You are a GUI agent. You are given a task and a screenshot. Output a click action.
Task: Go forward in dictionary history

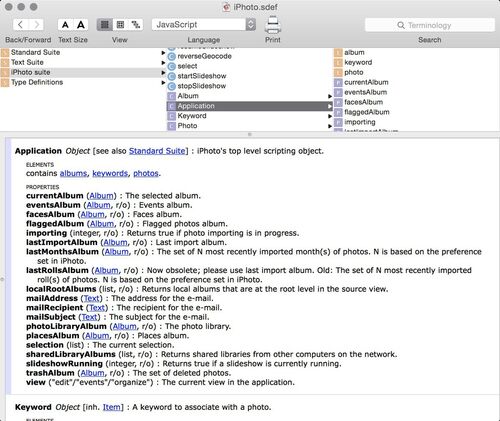pyautogui.click(x=36, y=25)
